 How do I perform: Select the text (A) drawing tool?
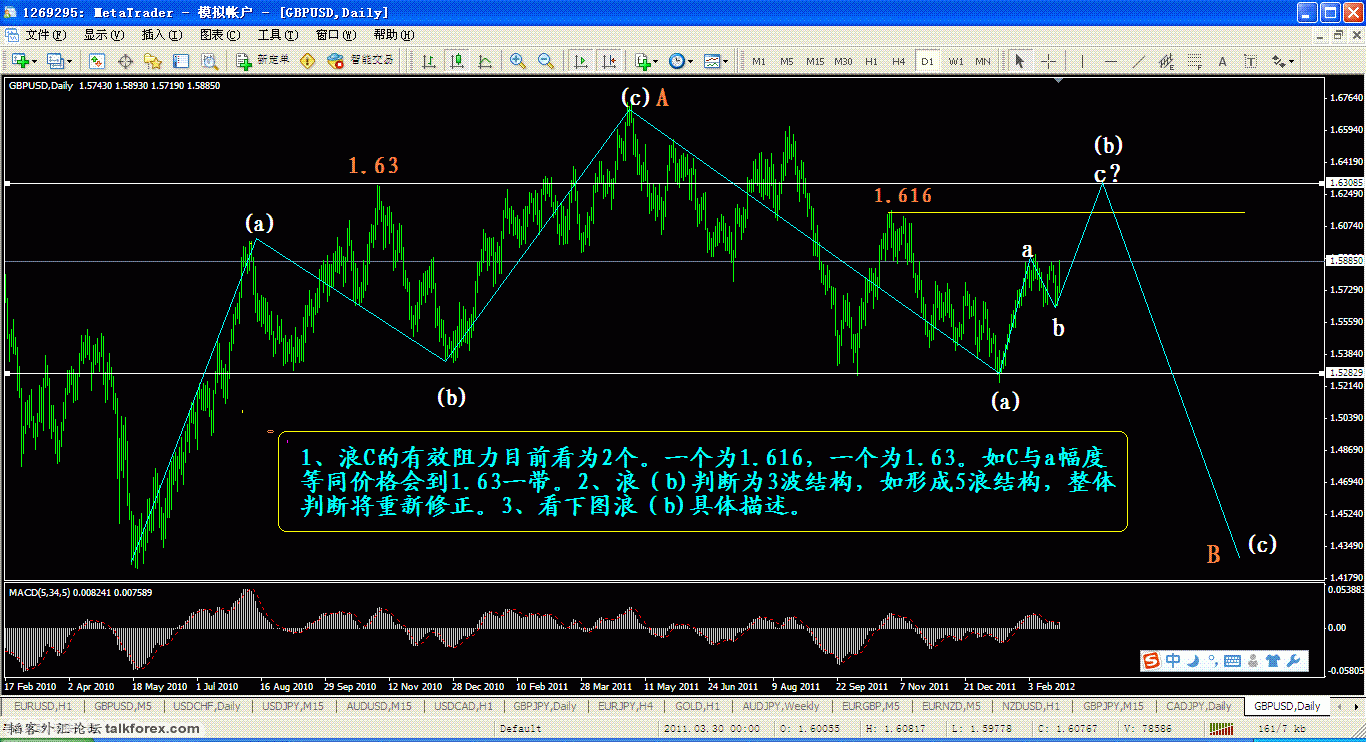(x=1222, y=61)
